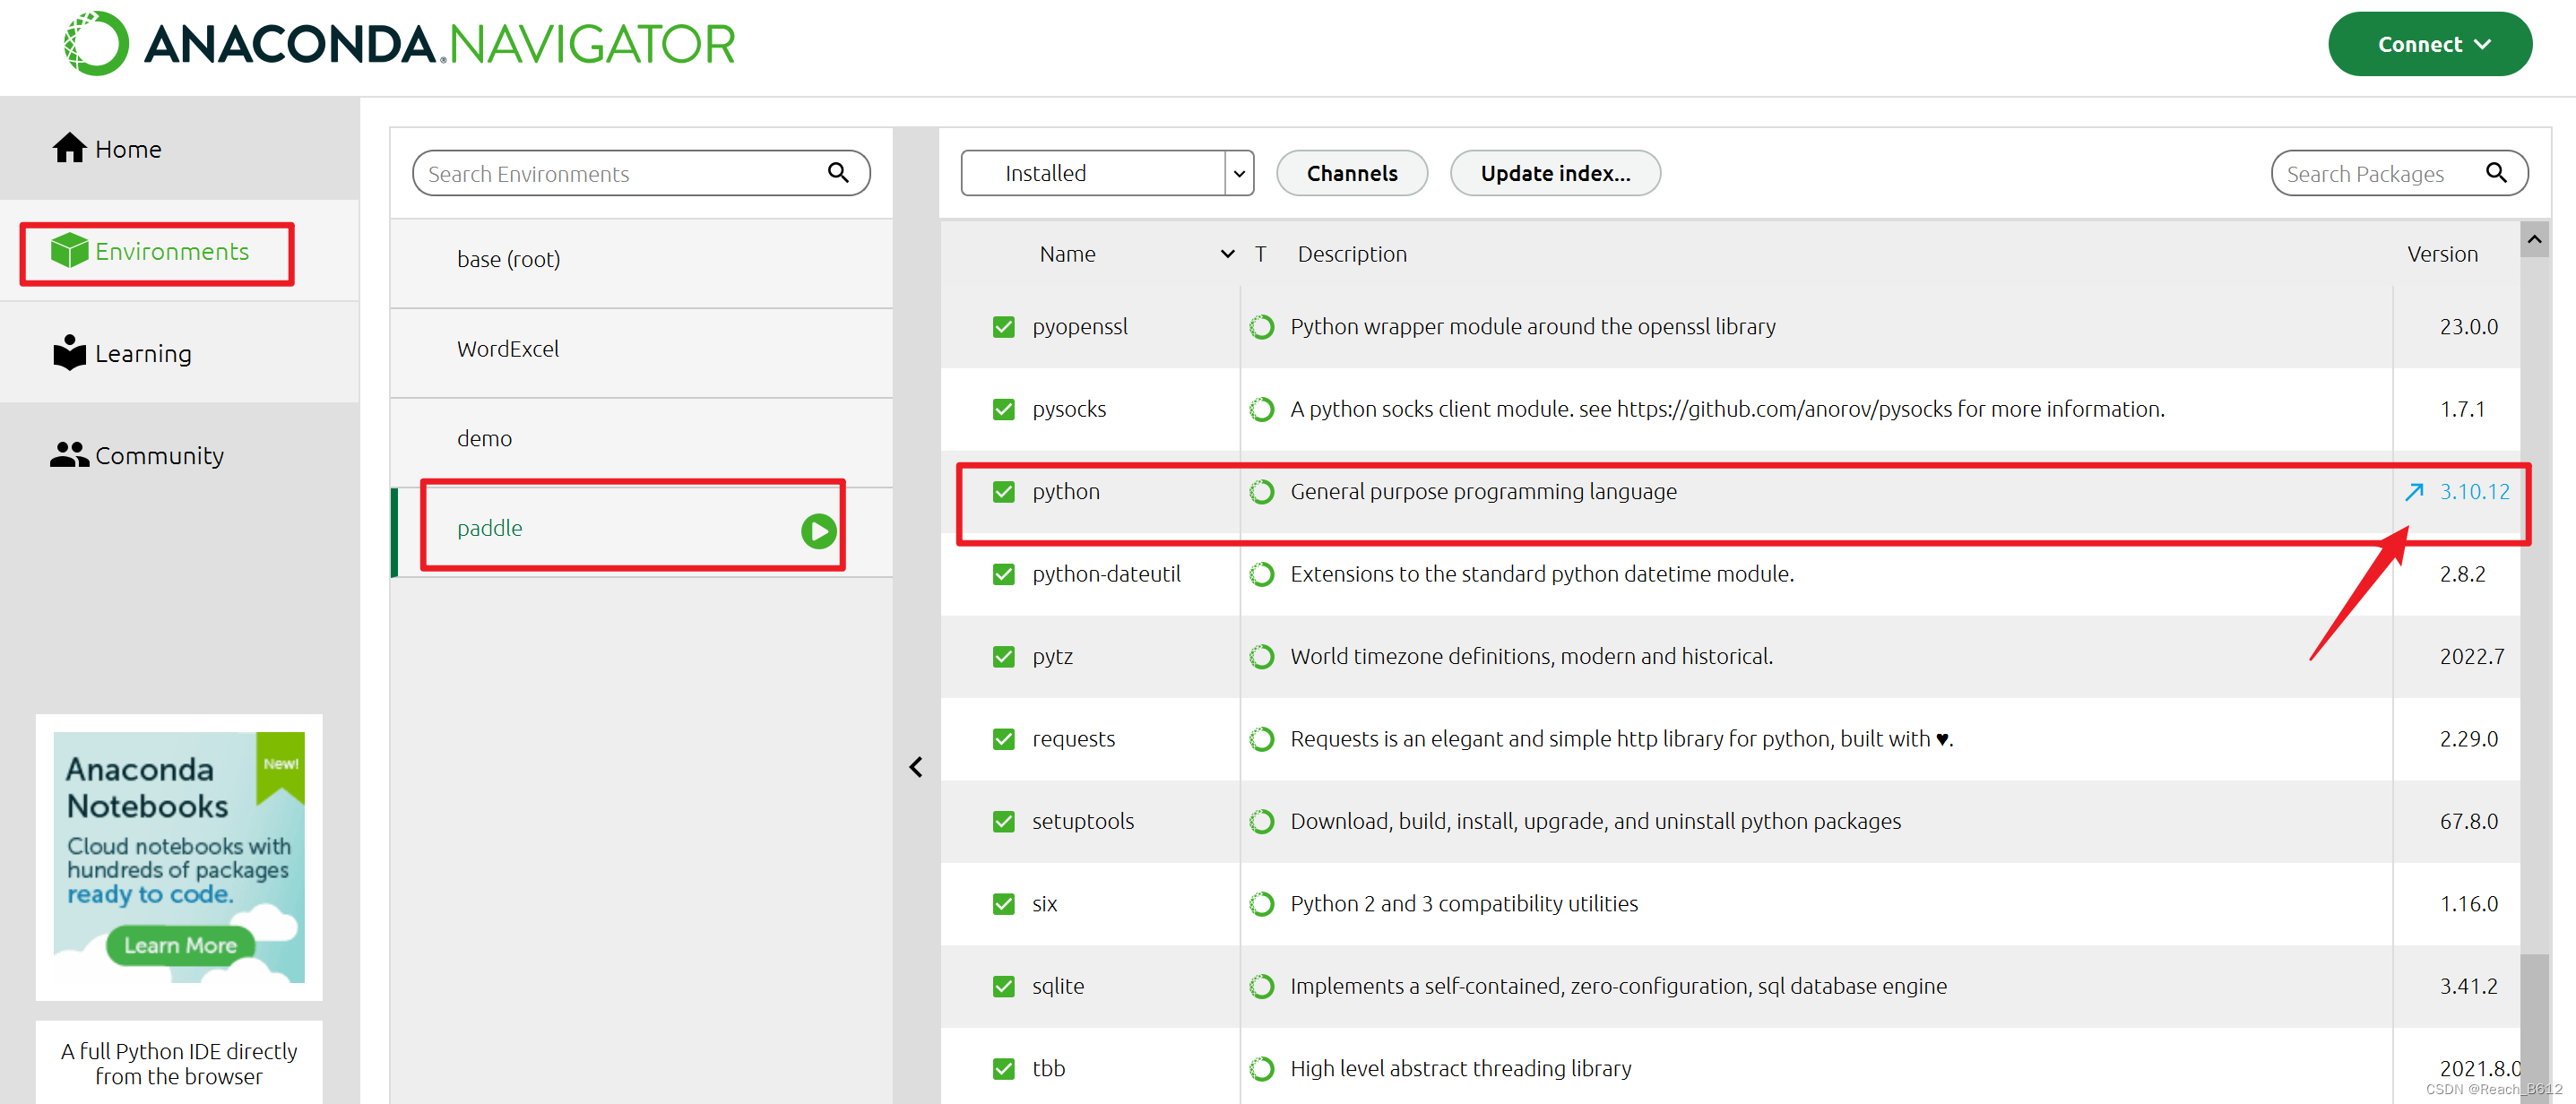Click the python upgrade arrow icon

point(2413,492)
